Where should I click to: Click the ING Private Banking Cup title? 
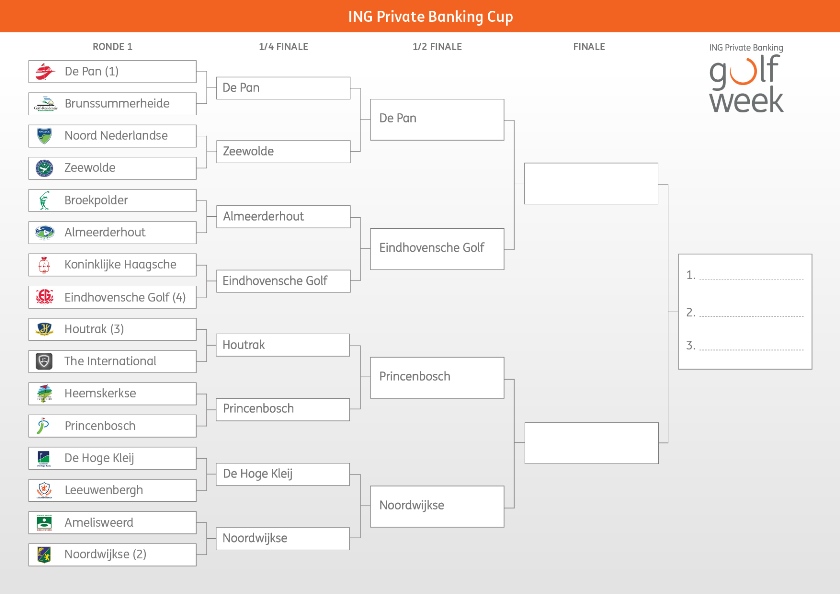tap(420, 16)
